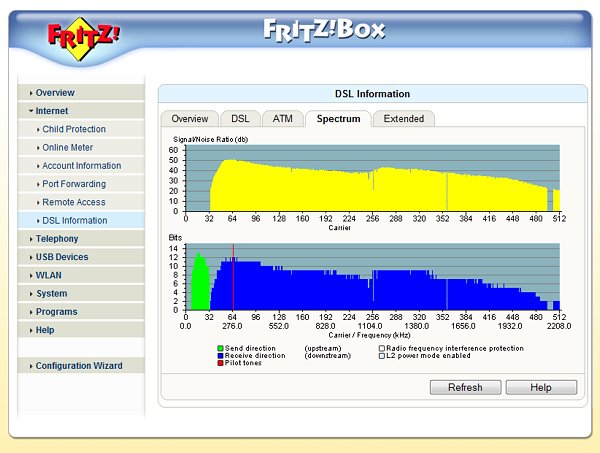Switch to the Overview tab

click(189, 119)
